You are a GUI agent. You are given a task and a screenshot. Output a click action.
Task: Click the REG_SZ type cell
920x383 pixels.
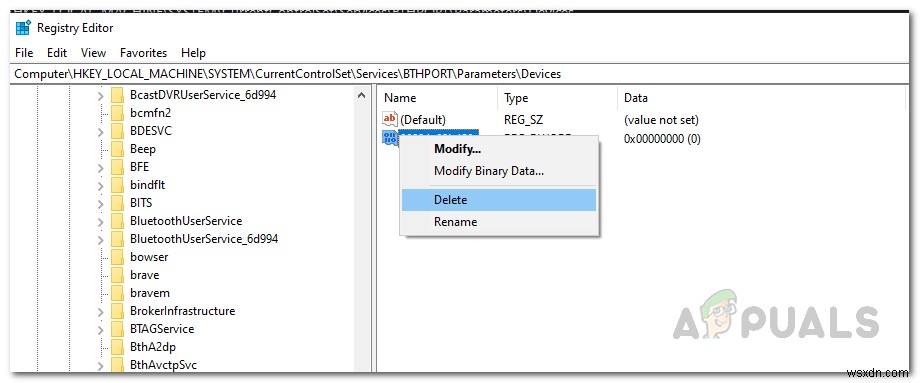point(524,120)
